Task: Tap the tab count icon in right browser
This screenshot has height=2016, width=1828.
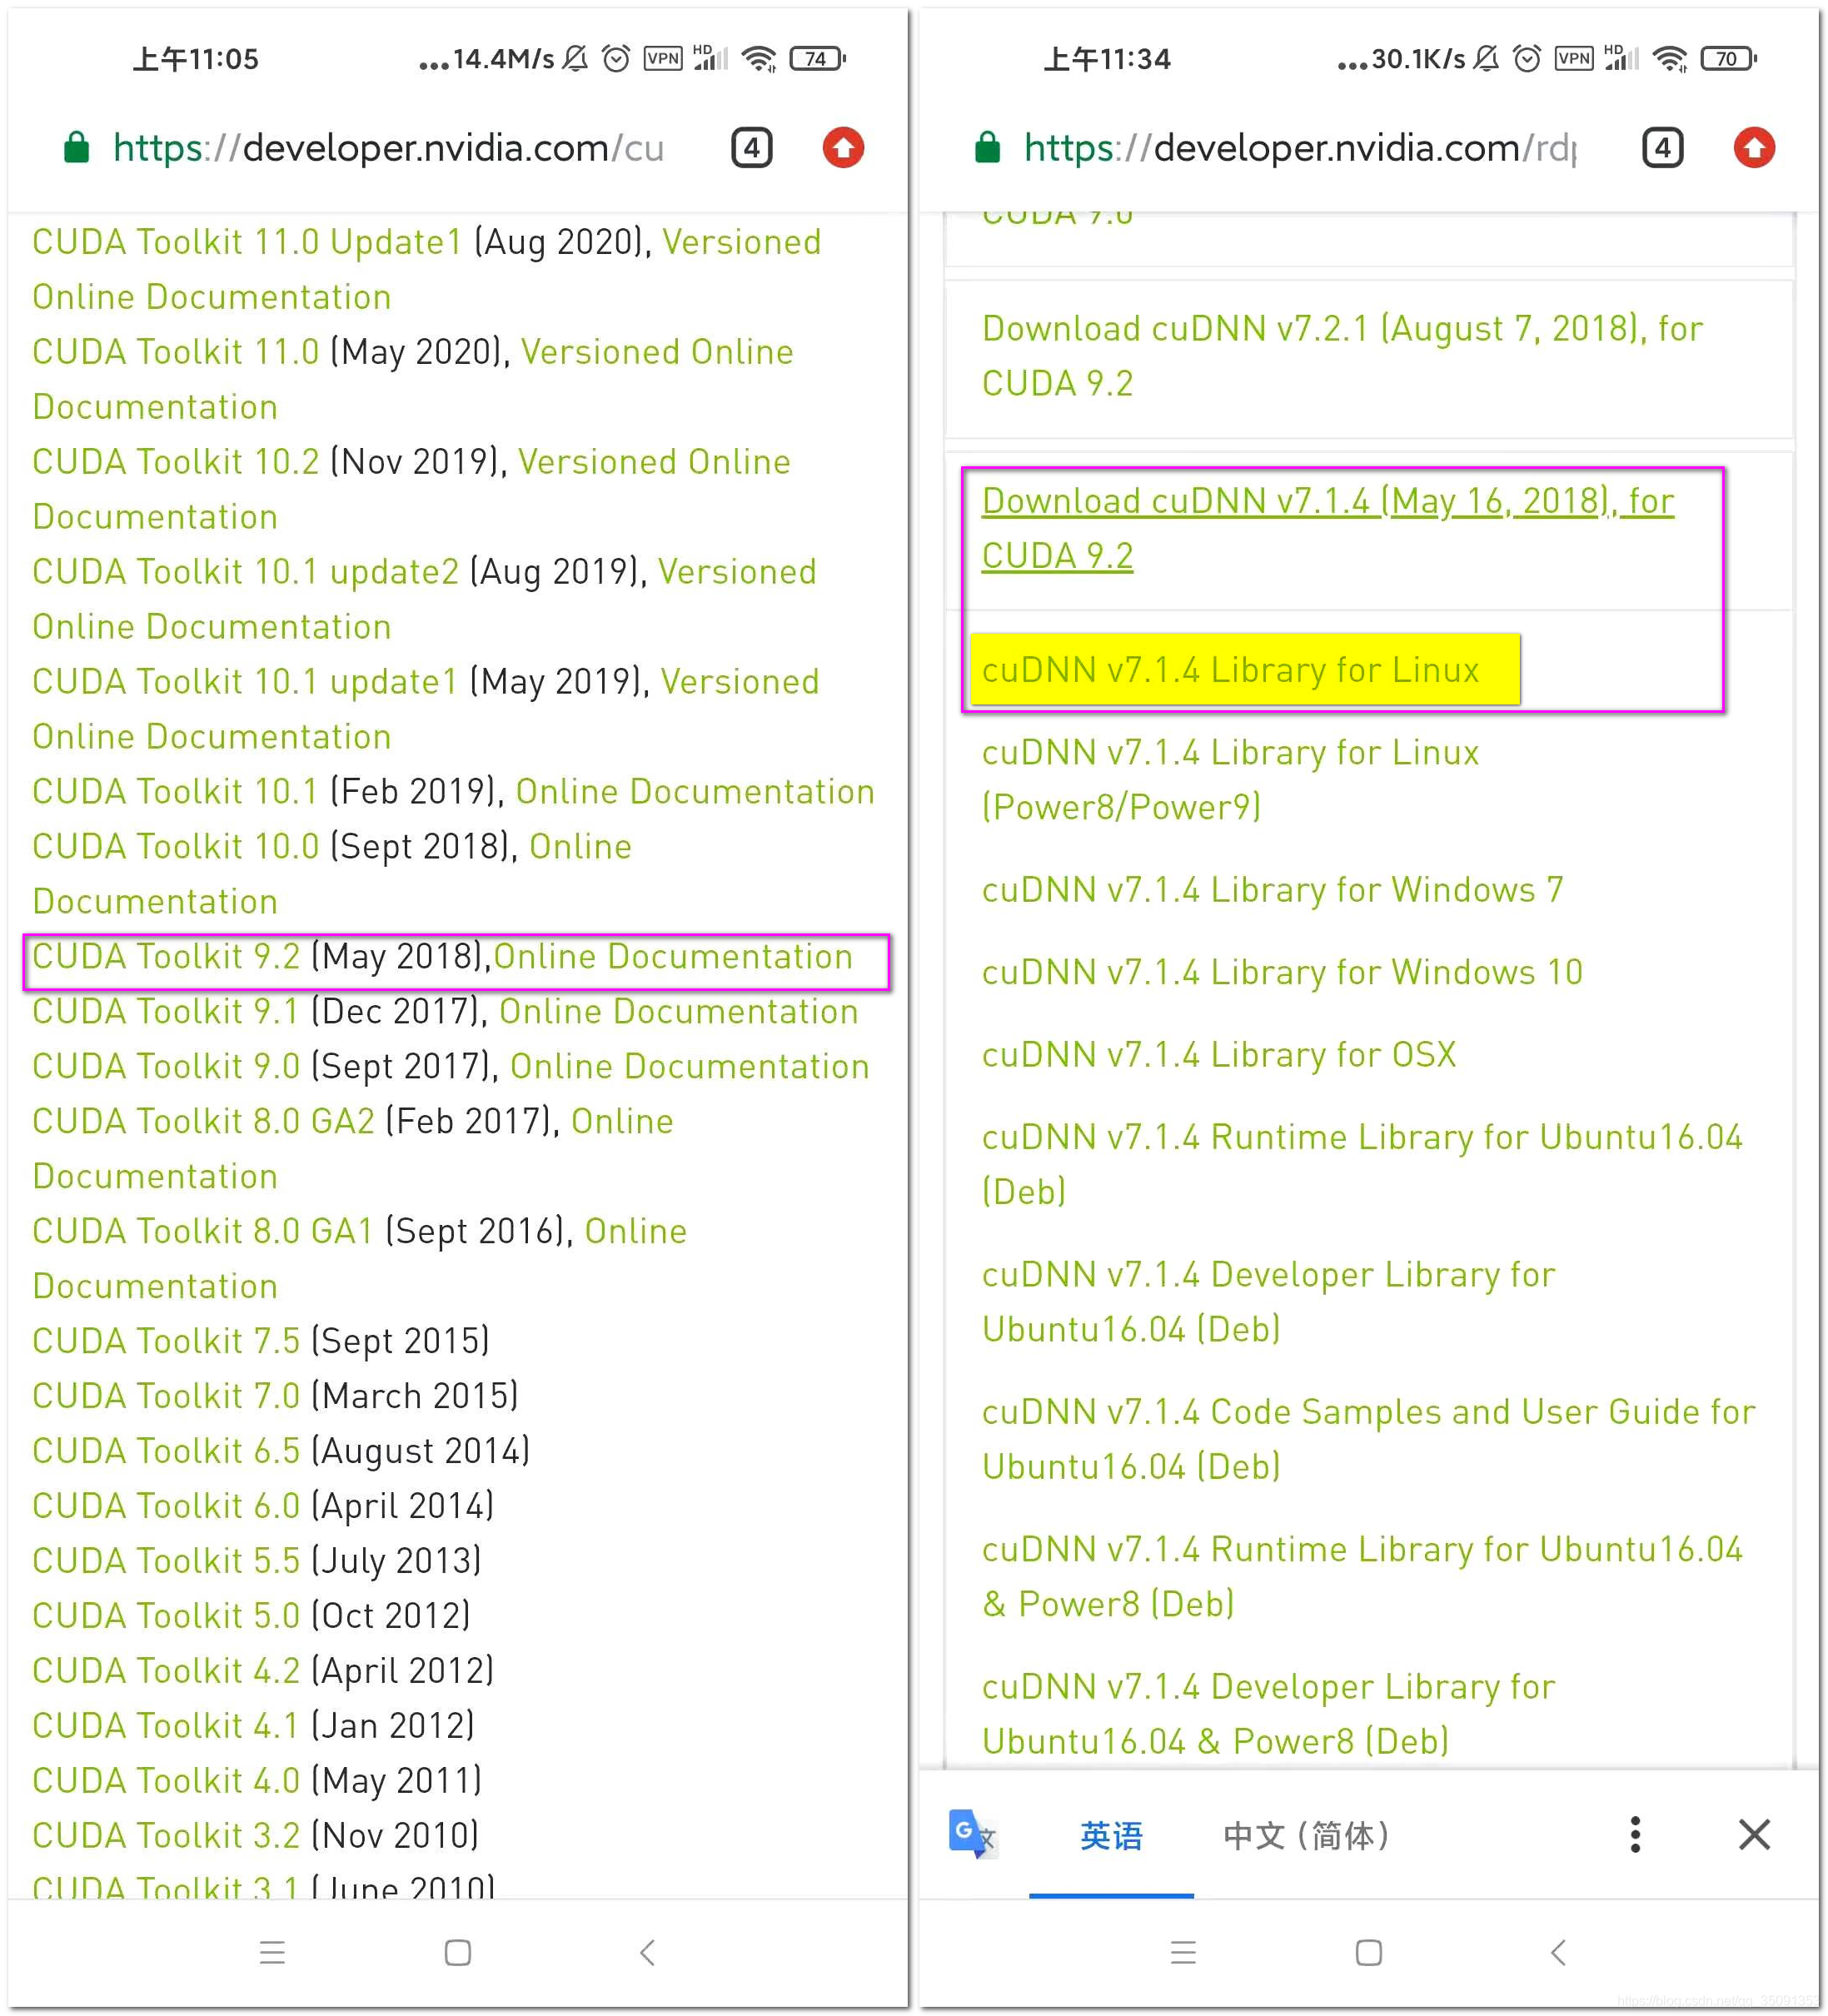Action: (1662, 148)
